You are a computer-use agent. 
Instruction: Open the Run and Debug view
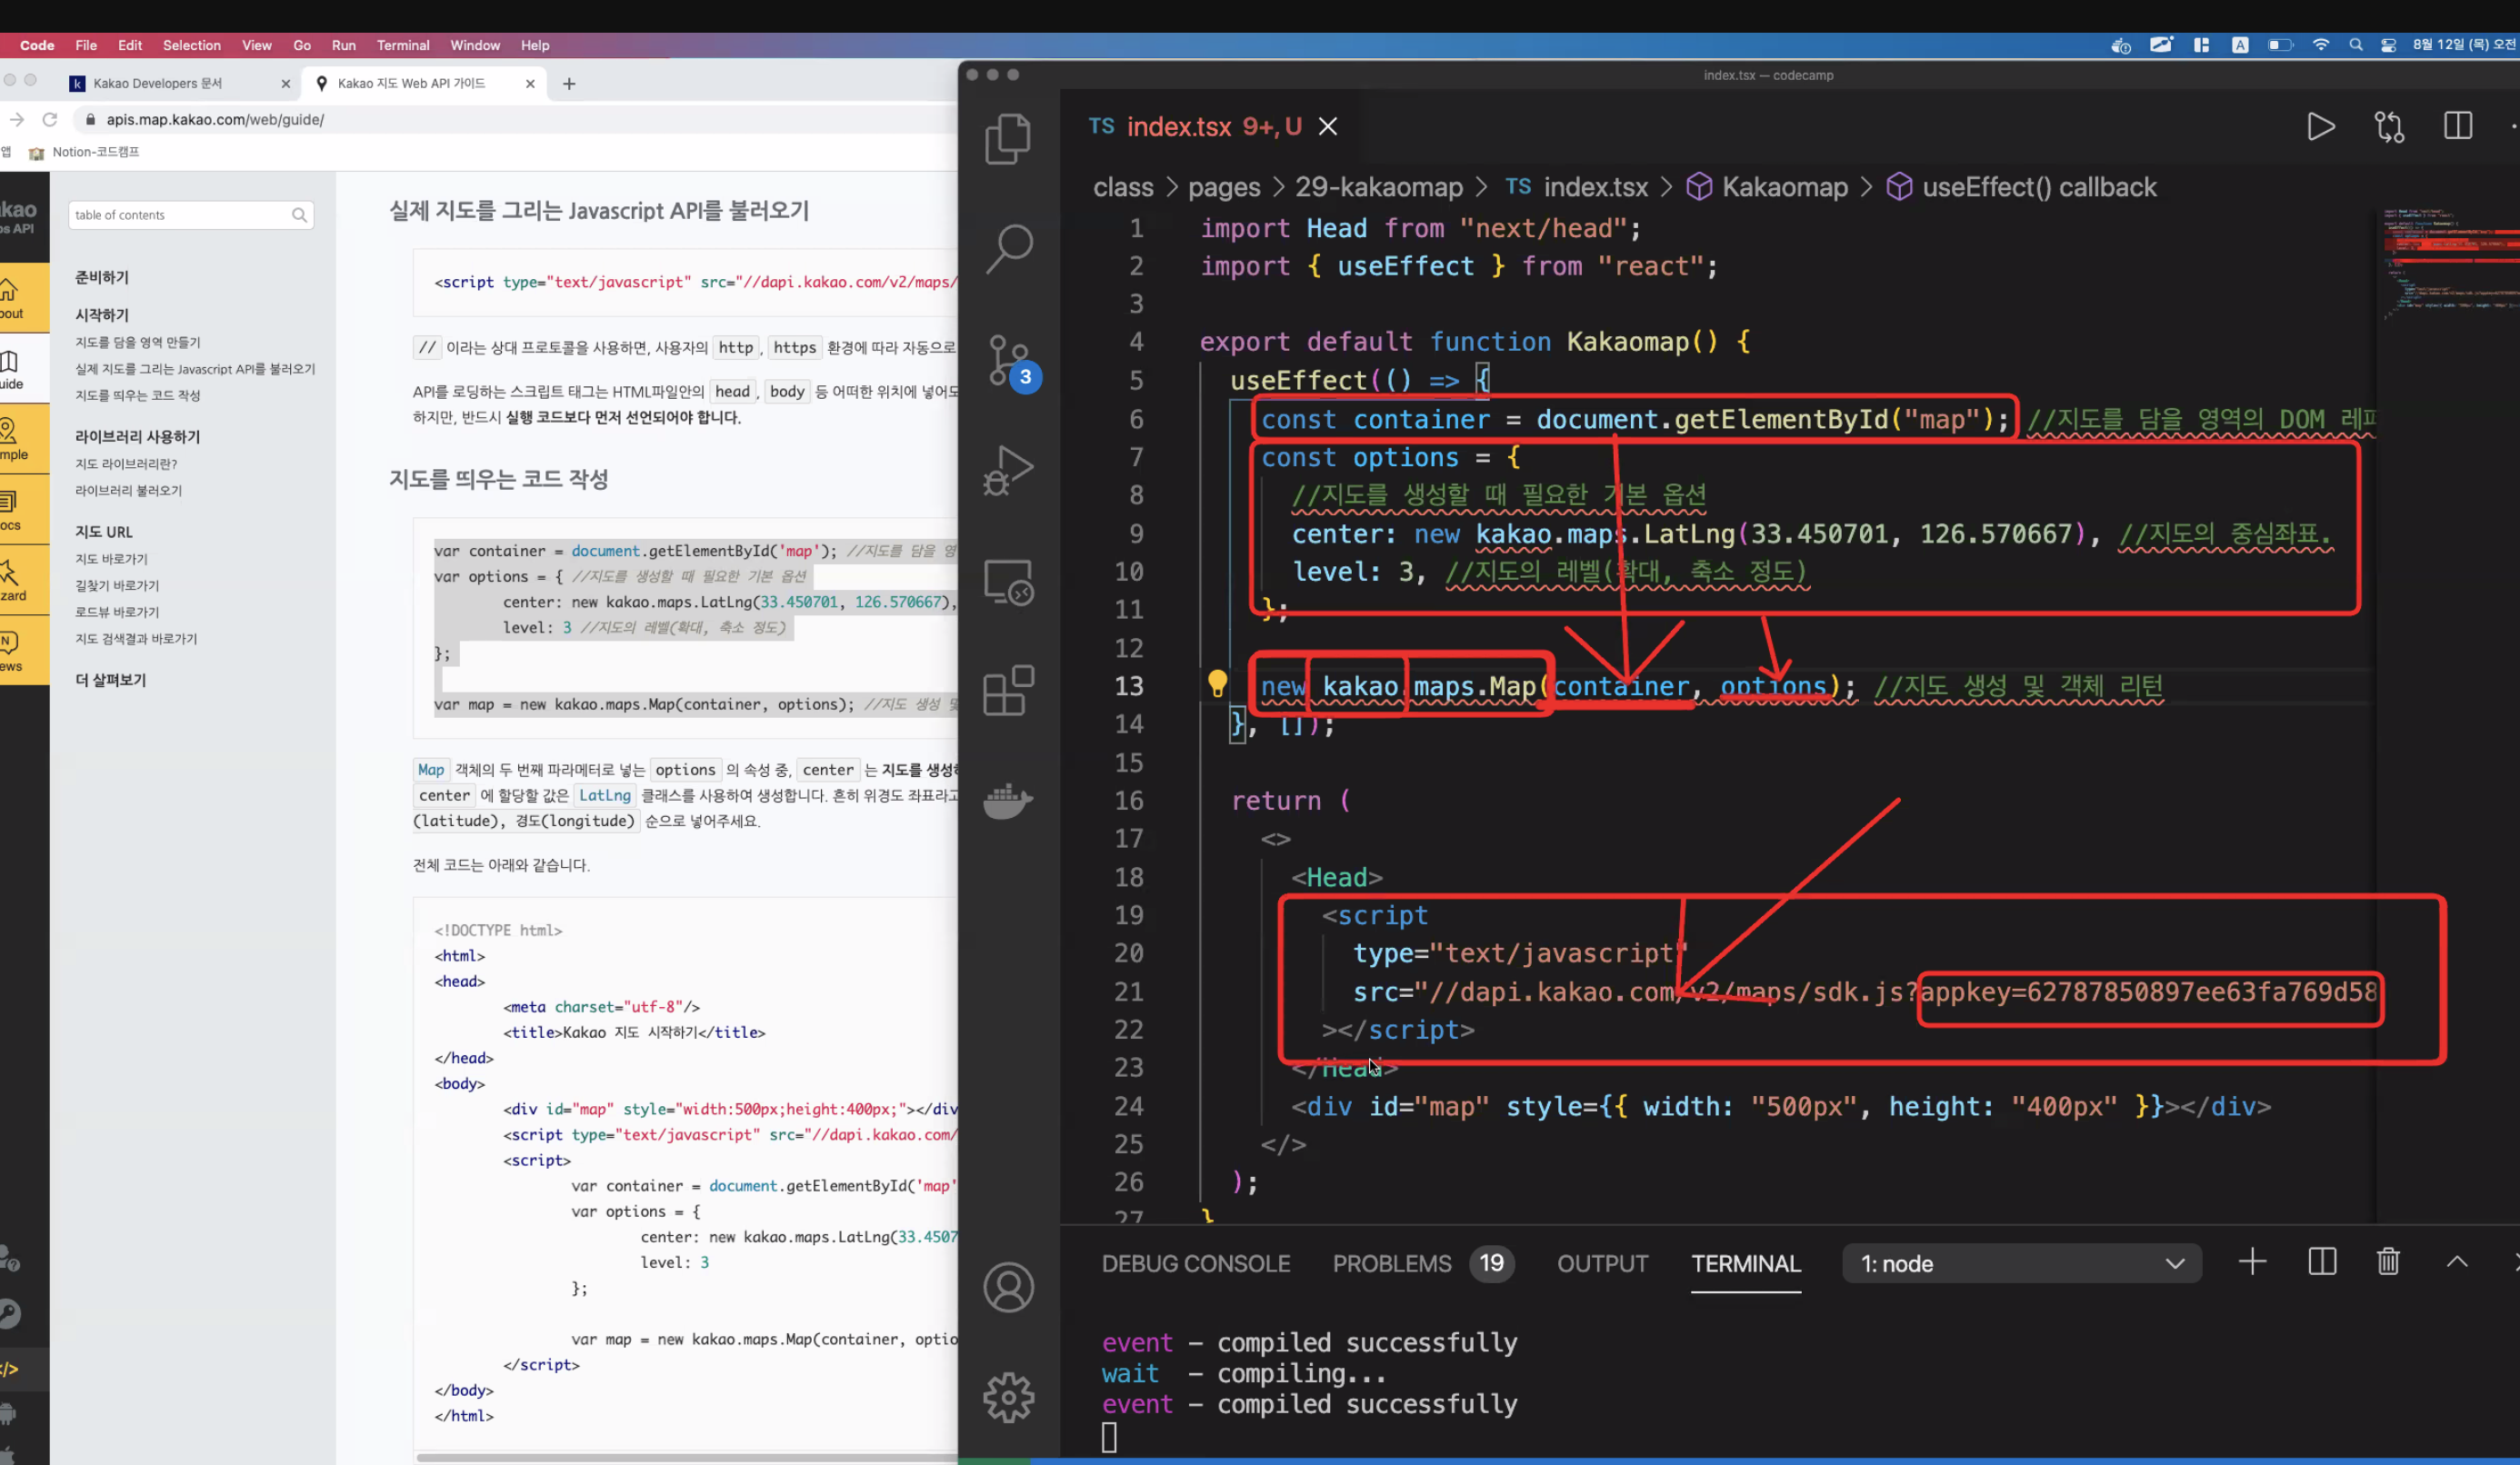[1008, 469]
